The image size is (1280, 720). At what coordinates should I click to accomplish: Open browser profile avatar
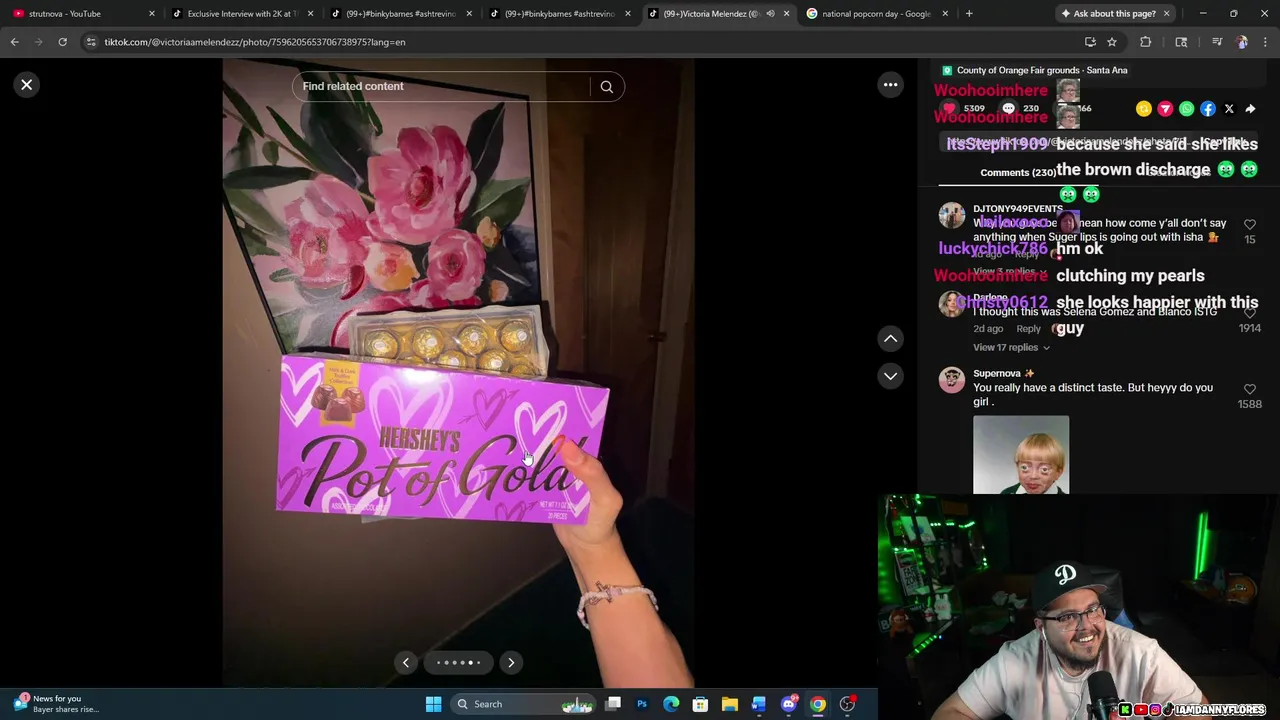click(1242, 42)
